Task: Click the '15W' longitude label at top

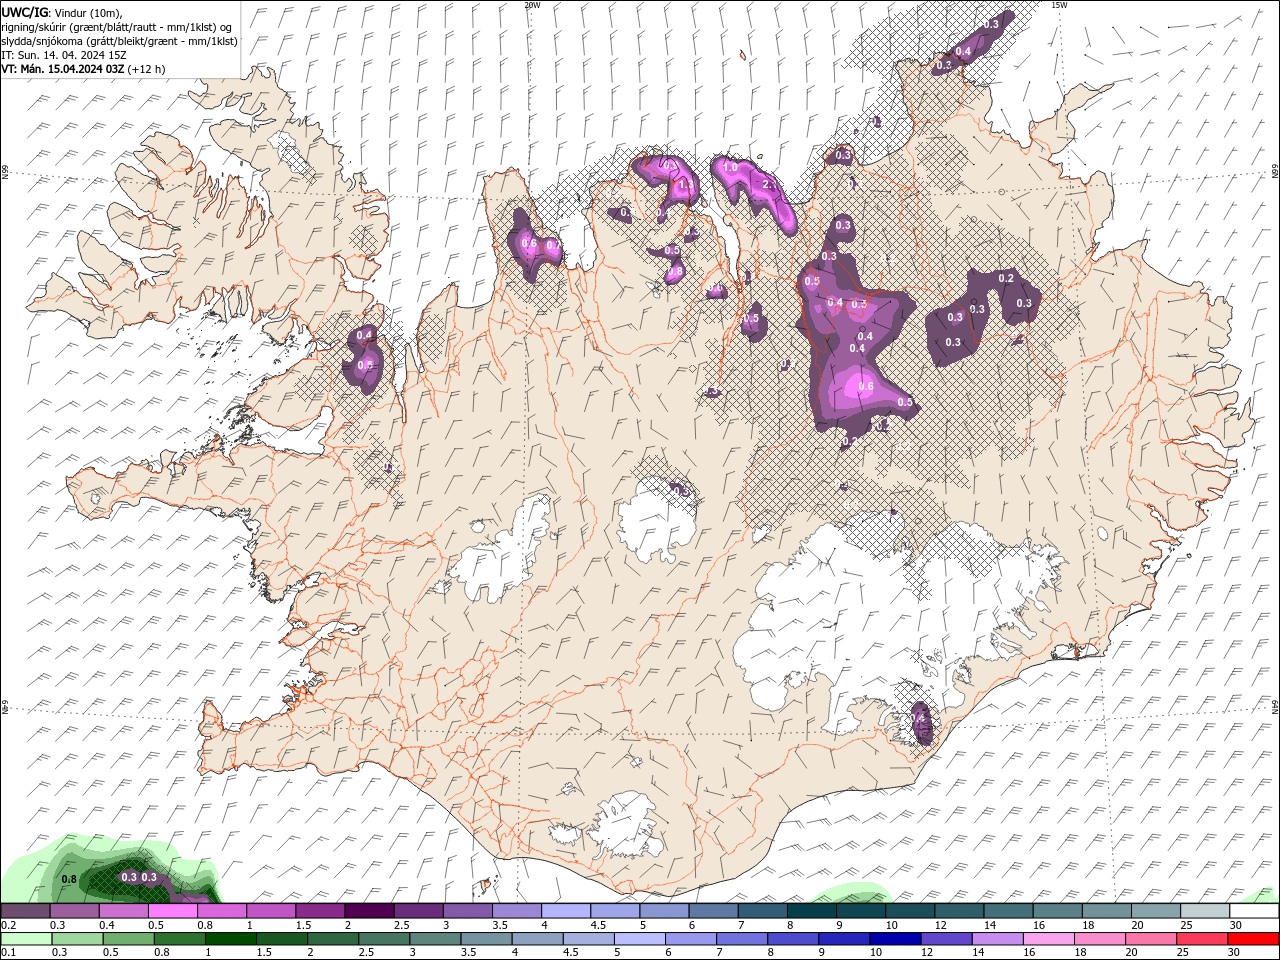Action: tap(1059, 5)
